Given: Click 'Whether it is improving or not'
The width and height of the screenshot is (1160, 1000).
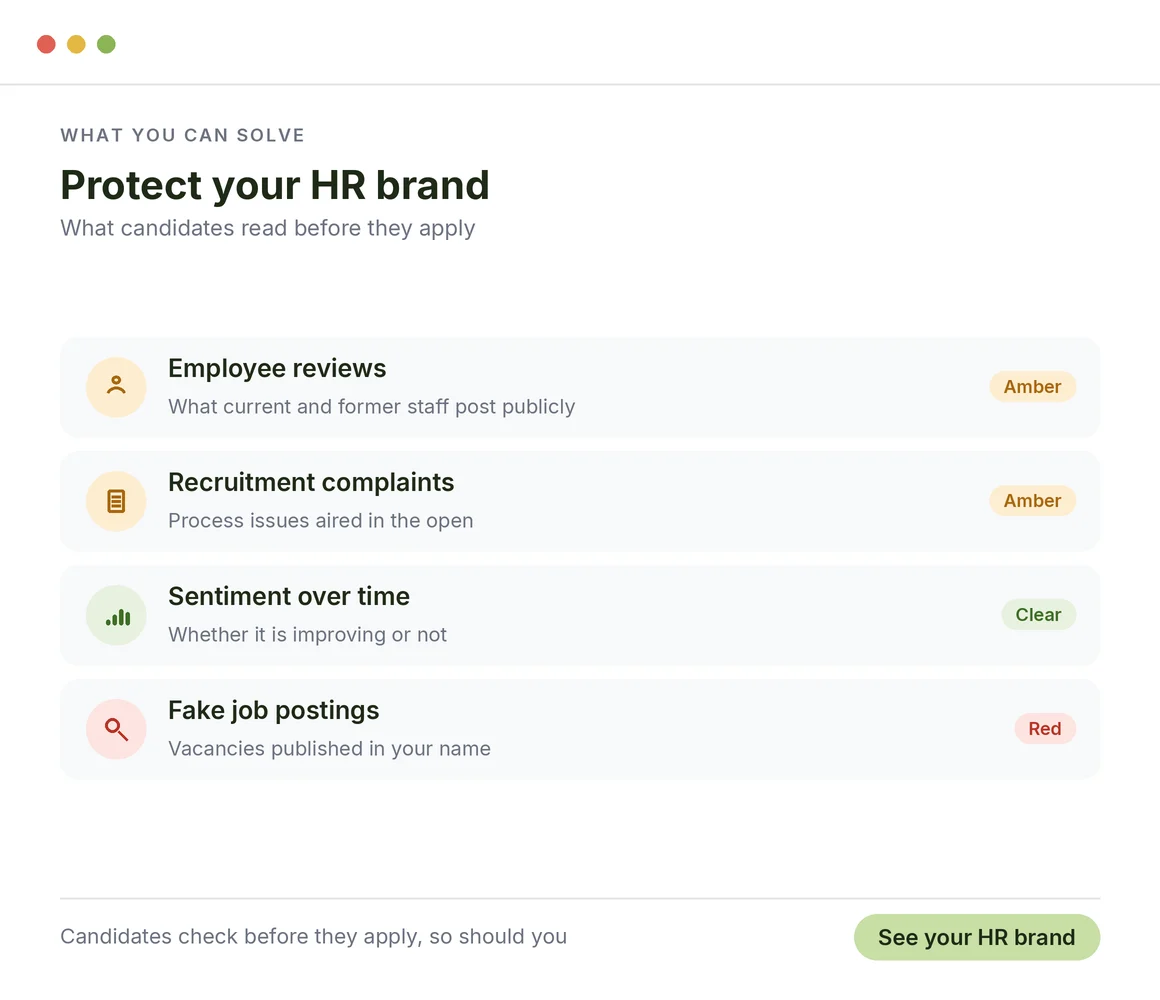Looking at the screenshot, I should [307, 635].
